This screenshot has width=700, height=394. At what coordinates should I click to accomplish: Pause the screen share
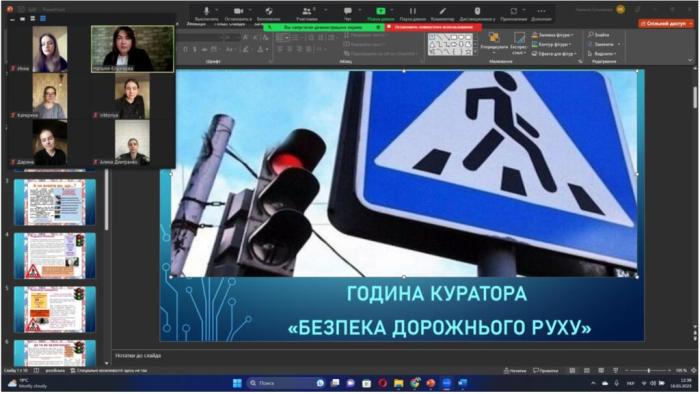point(413,11)
